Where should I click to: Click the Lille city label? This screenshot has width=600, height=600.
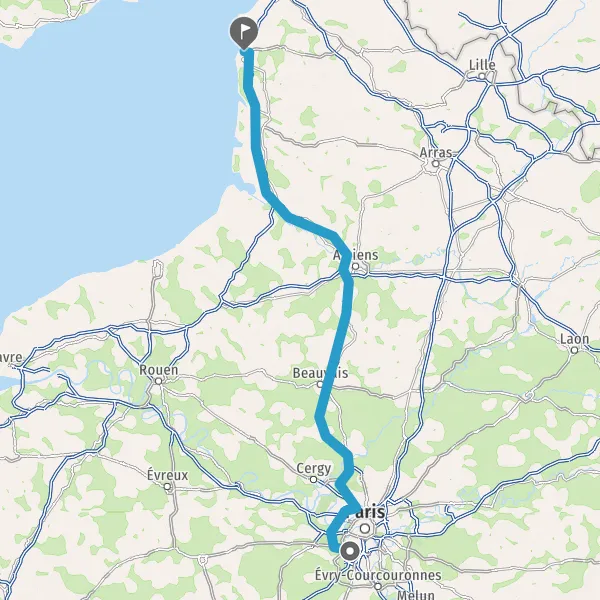point(482,65)
